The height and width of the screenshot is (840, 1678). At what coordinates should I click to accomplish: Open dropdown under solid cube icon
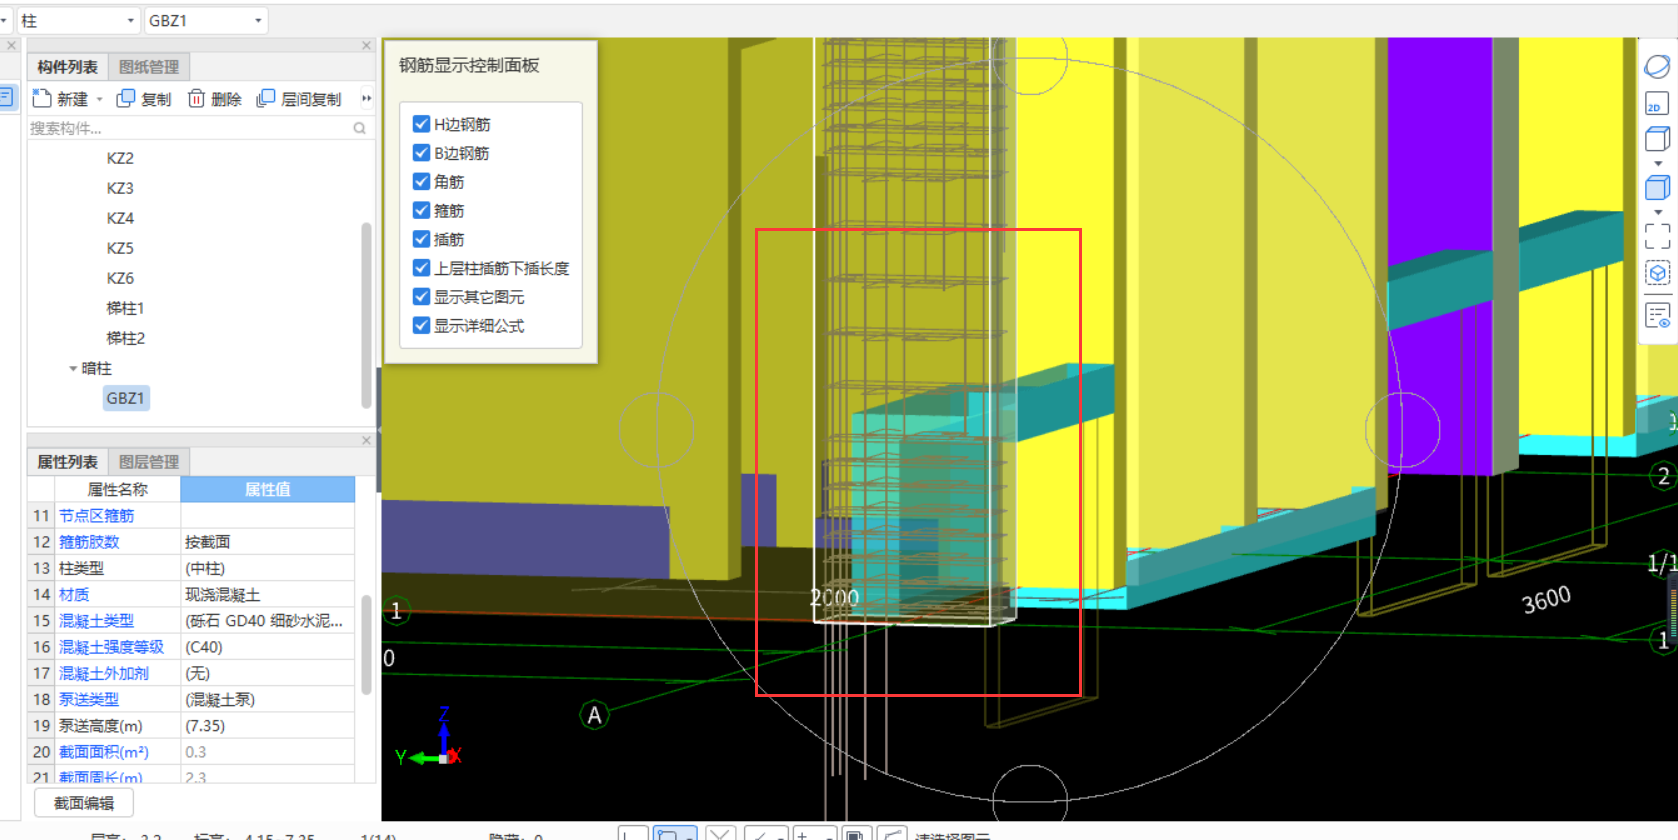coord(1658,212)
